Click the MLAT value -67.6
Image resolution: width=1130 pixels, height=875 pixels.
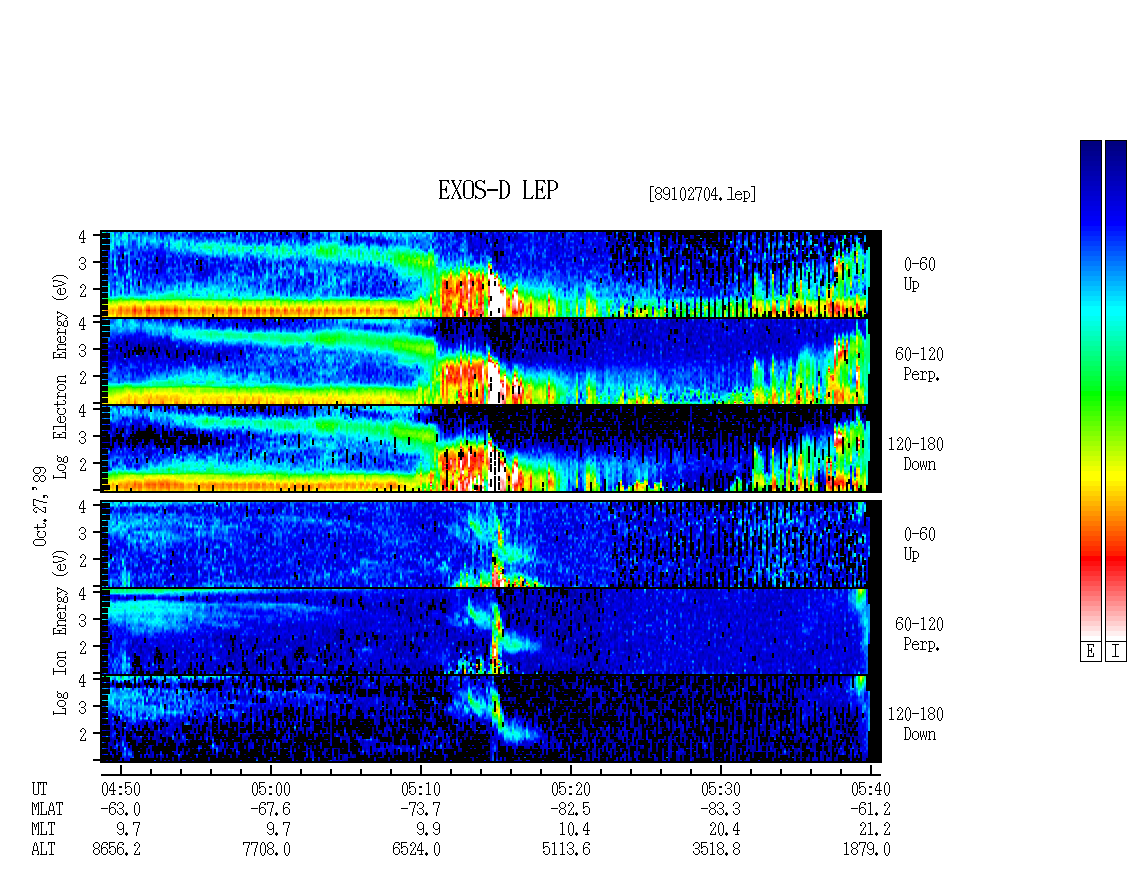tap(270, 809)
